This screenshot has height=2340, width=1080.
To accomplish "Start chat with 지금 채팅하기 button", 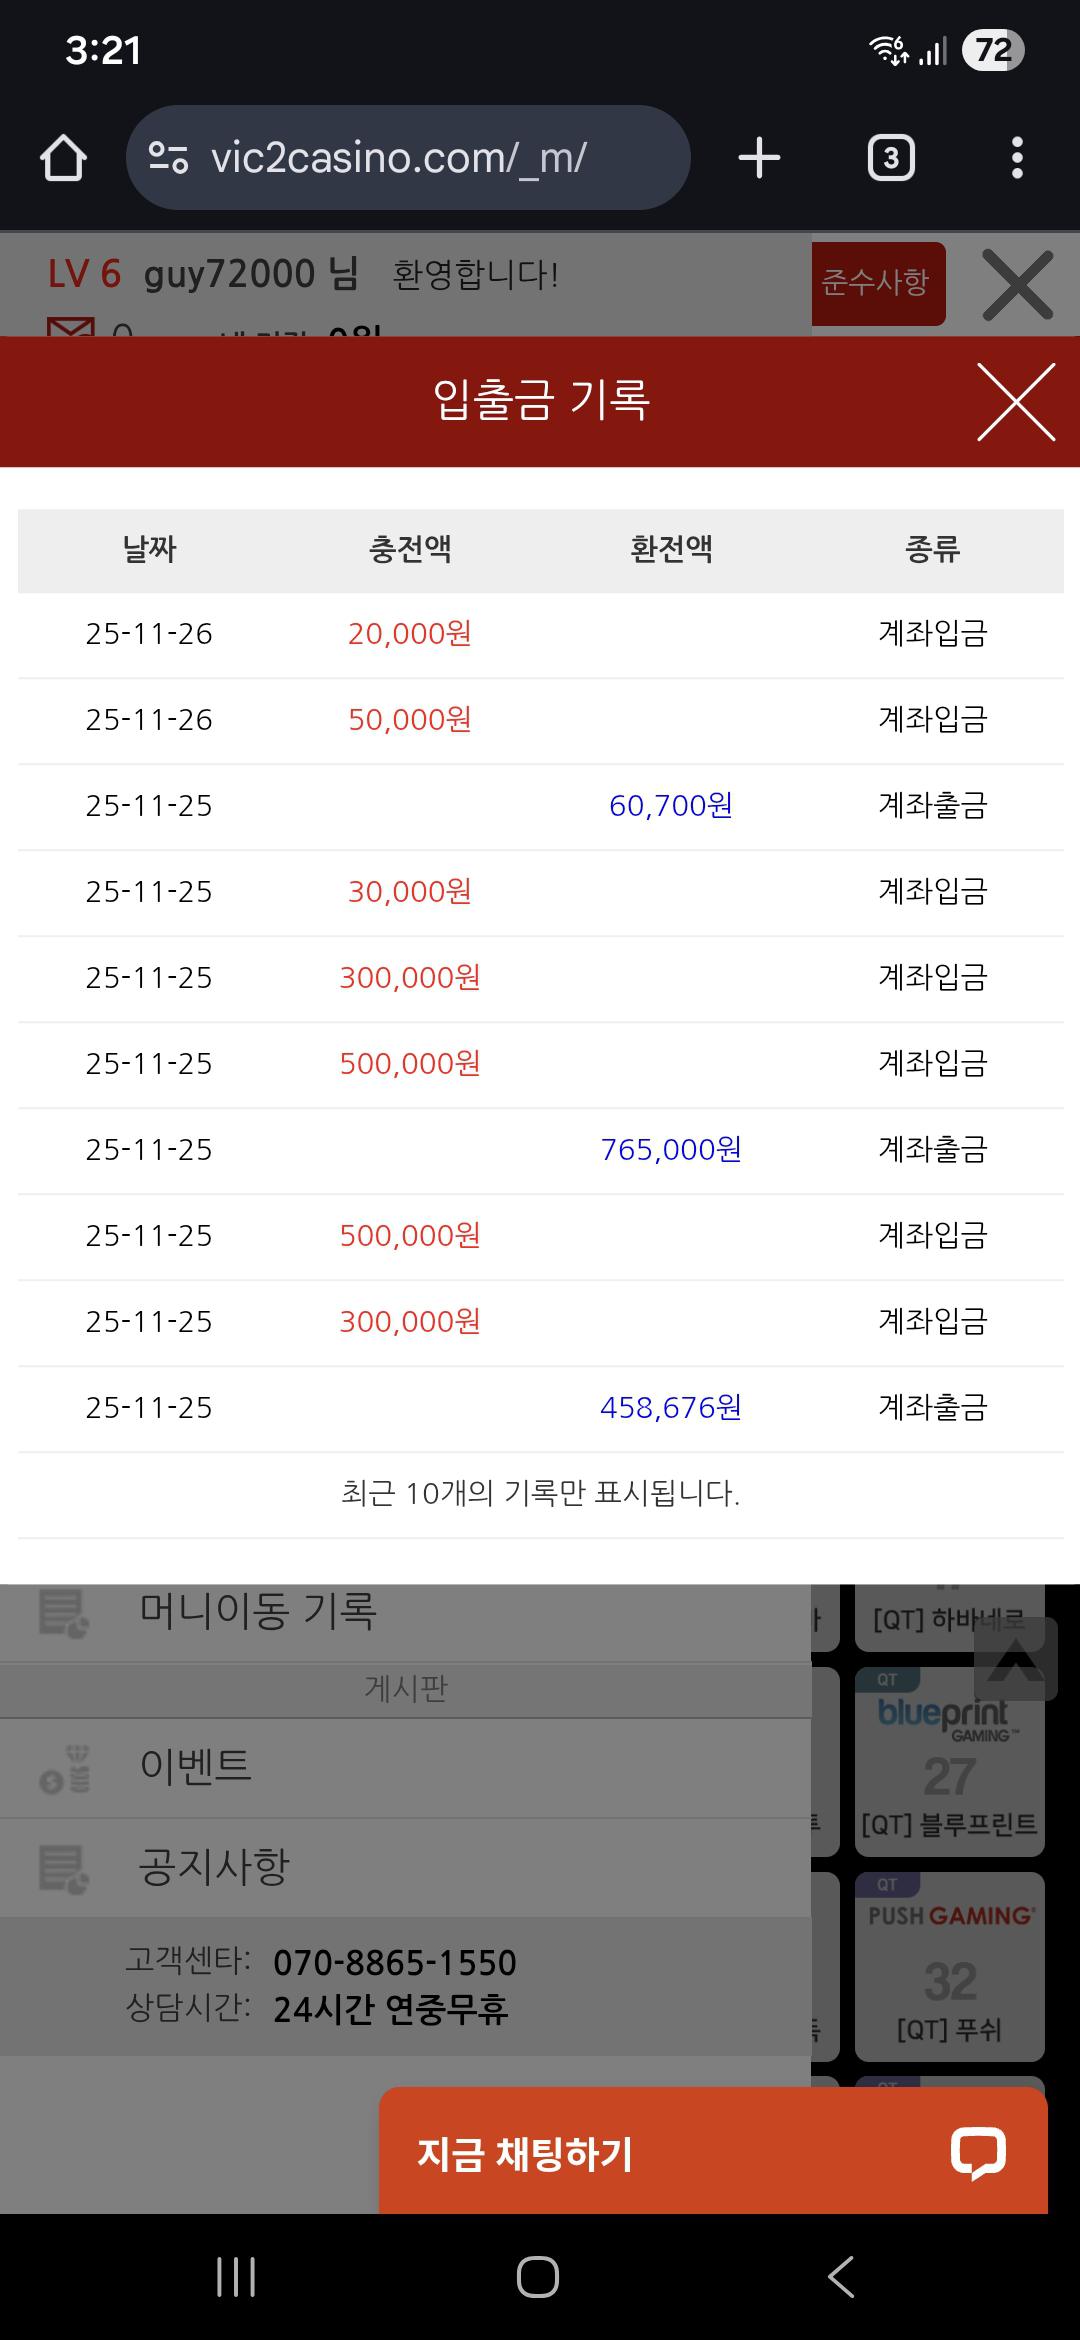I will click(525, 2154).
